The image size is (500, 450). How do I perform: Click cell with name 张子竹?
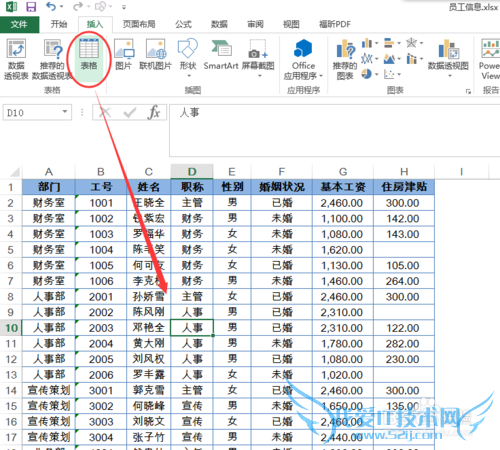149,437
